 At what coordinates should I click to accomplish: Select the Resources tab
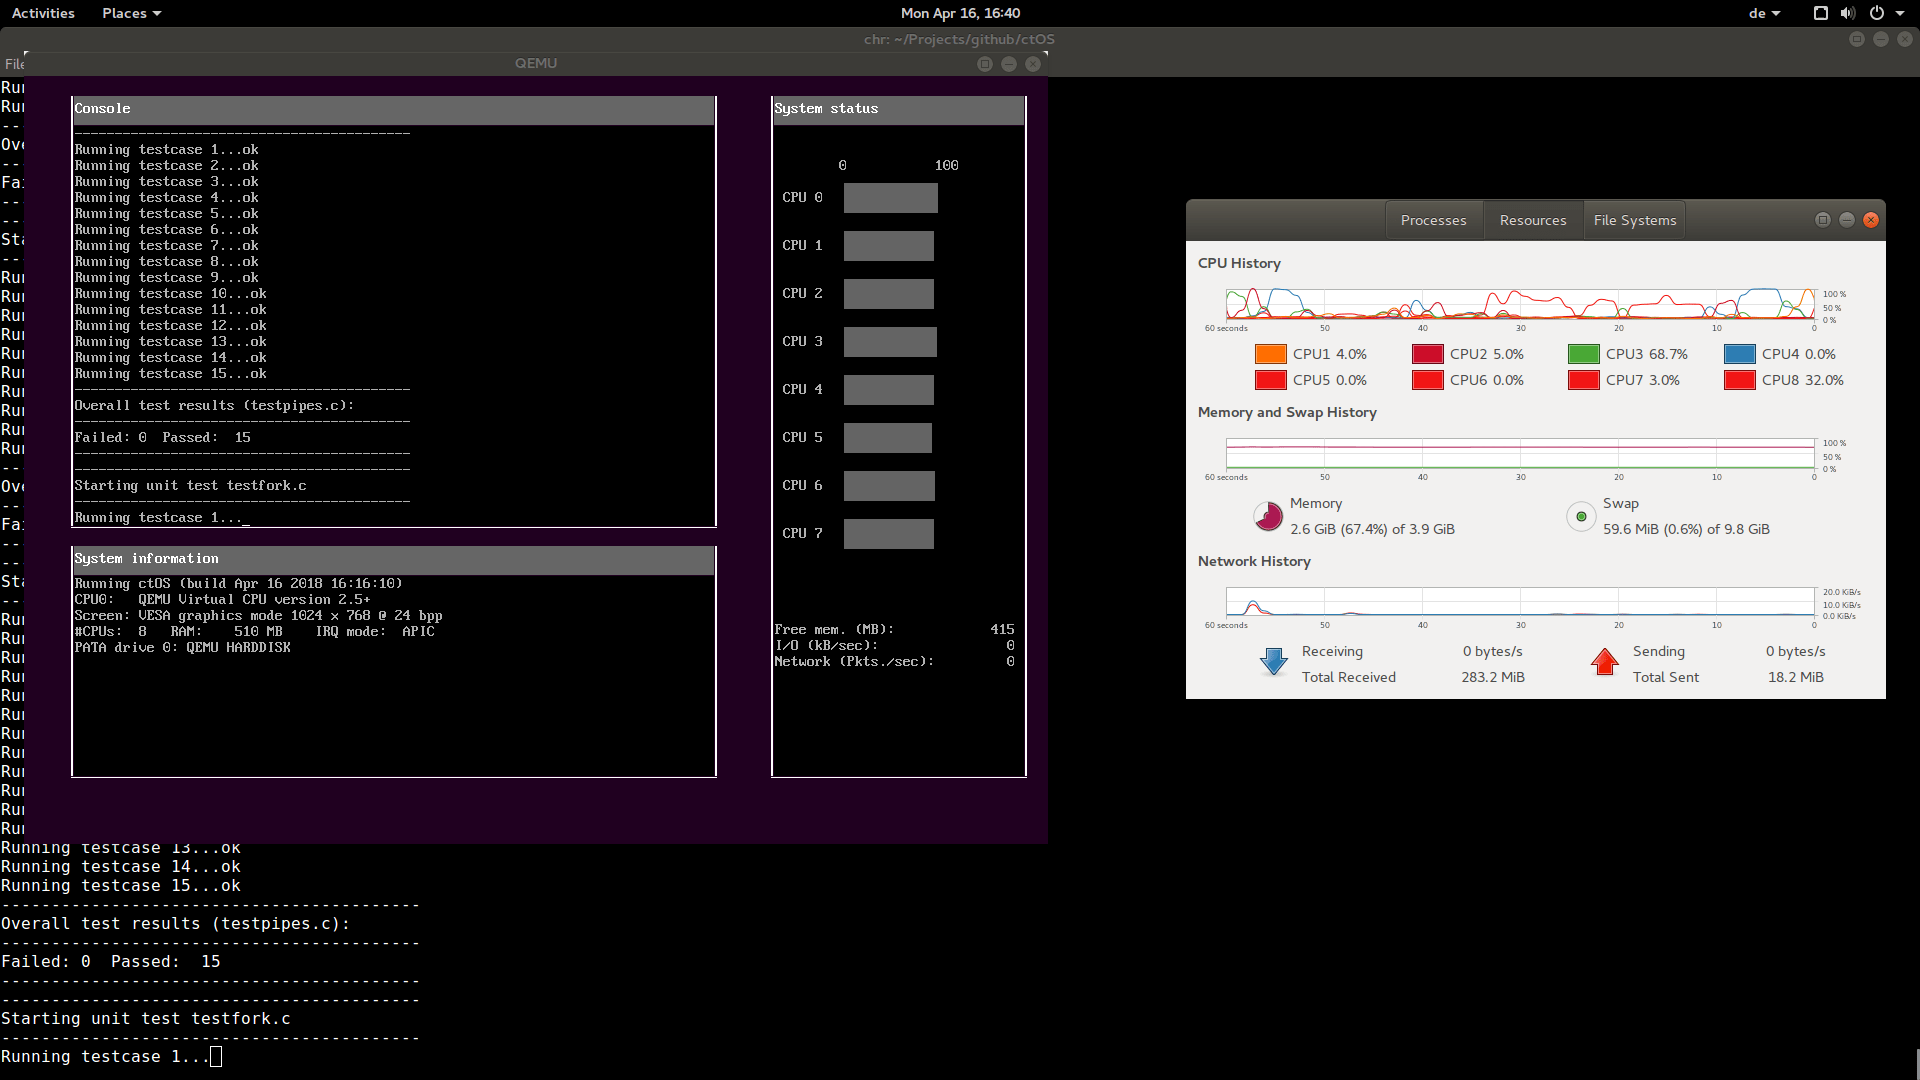[x=1533, y=219]
